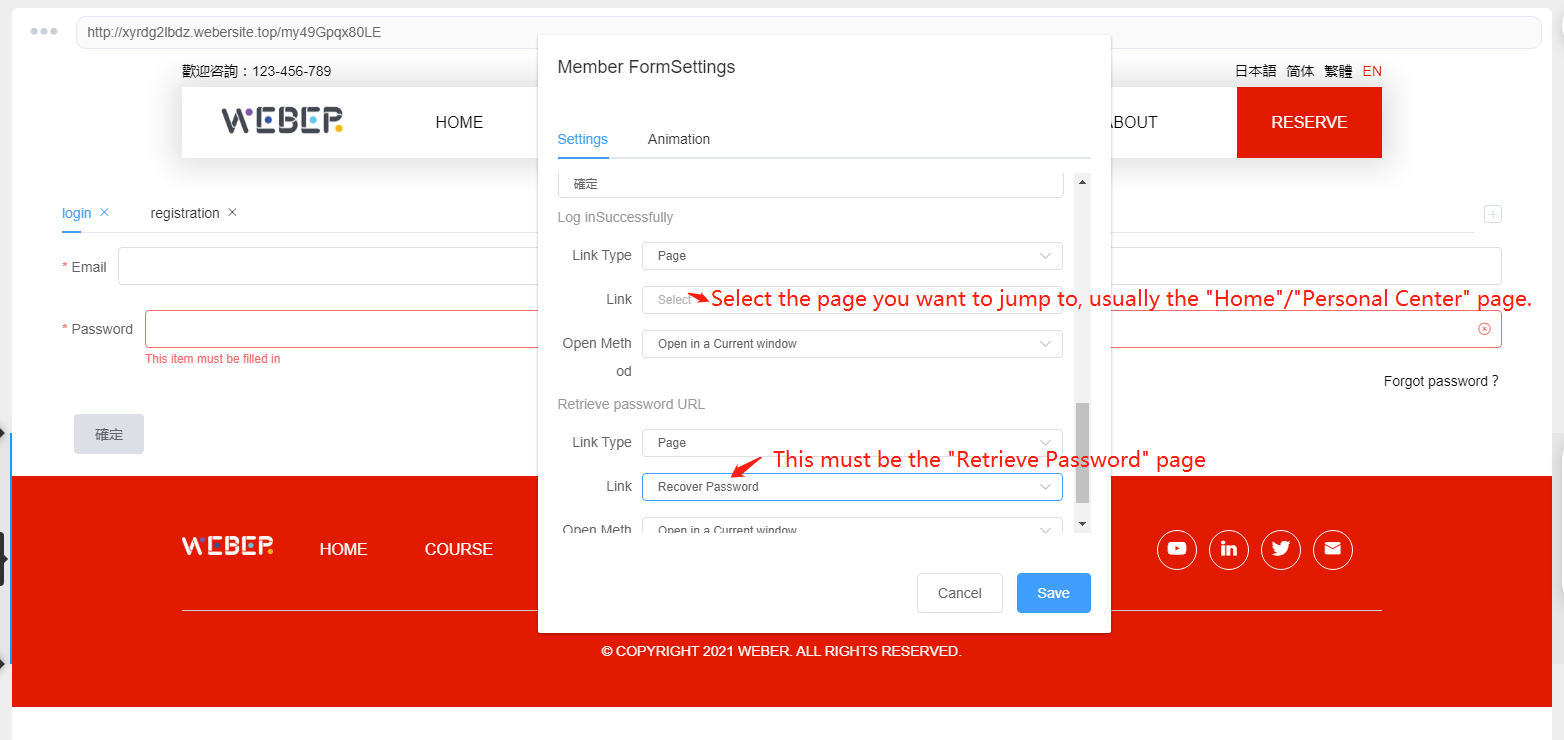Expand the Log in Successfully Link Type dropdown

tap(851, 256)
